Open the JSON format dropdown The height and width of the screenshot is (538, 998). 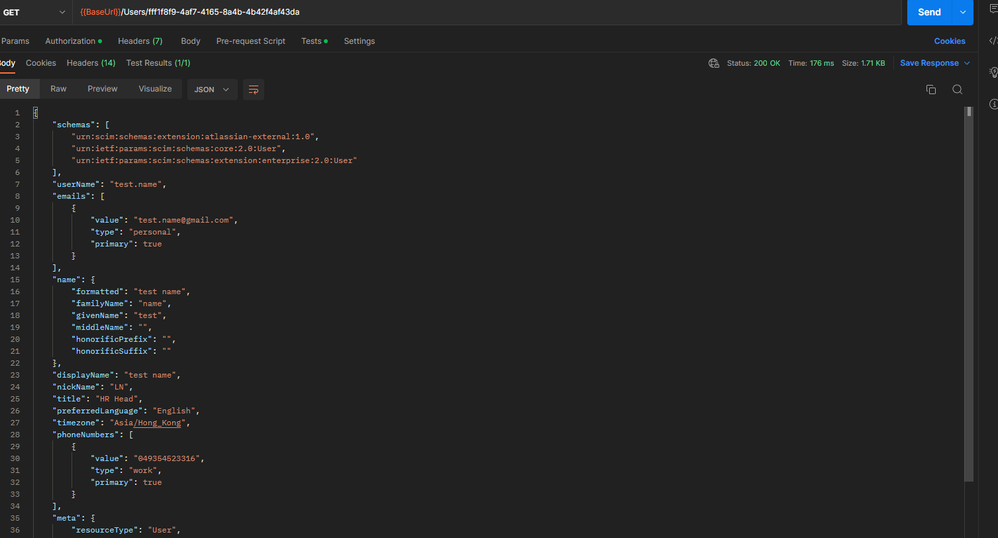pos(212,90)
